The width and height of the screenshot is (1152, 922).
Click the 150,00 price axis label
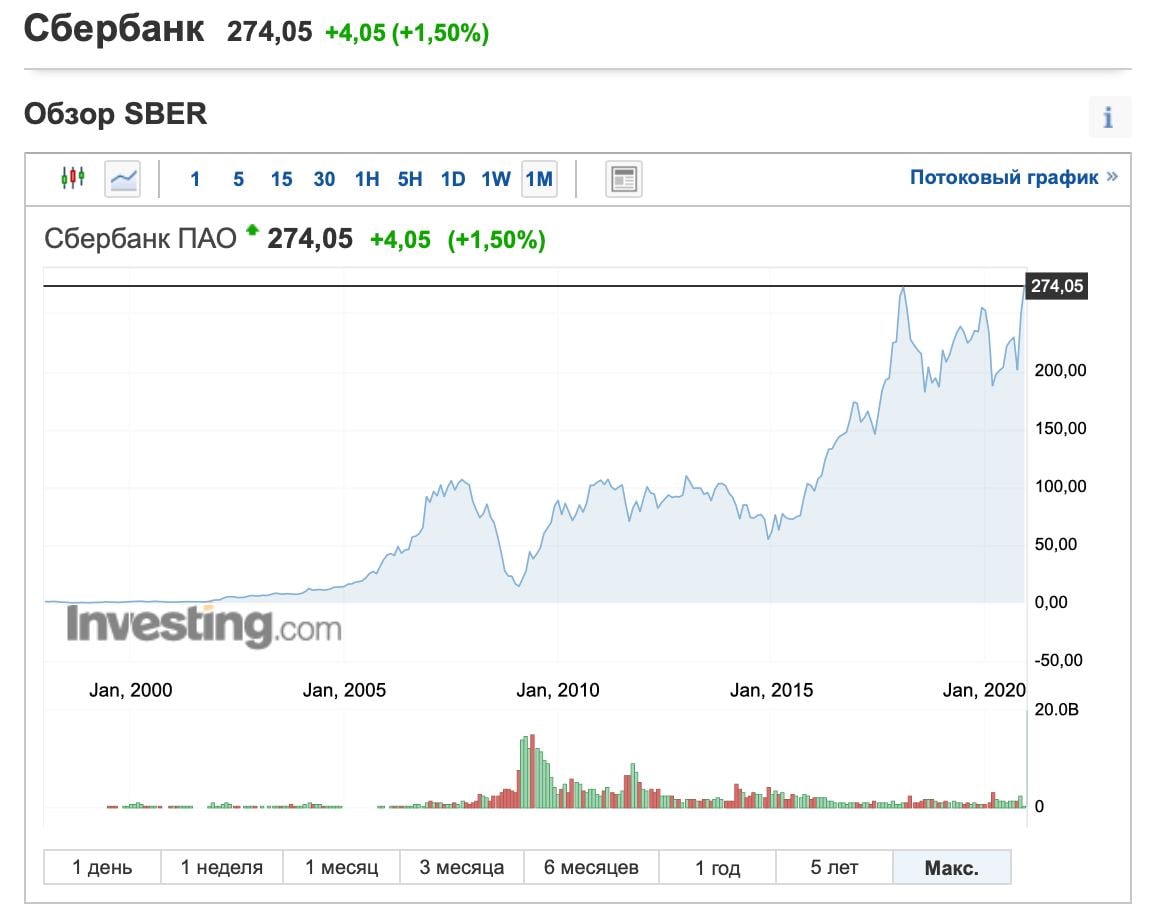(1060, 428)
